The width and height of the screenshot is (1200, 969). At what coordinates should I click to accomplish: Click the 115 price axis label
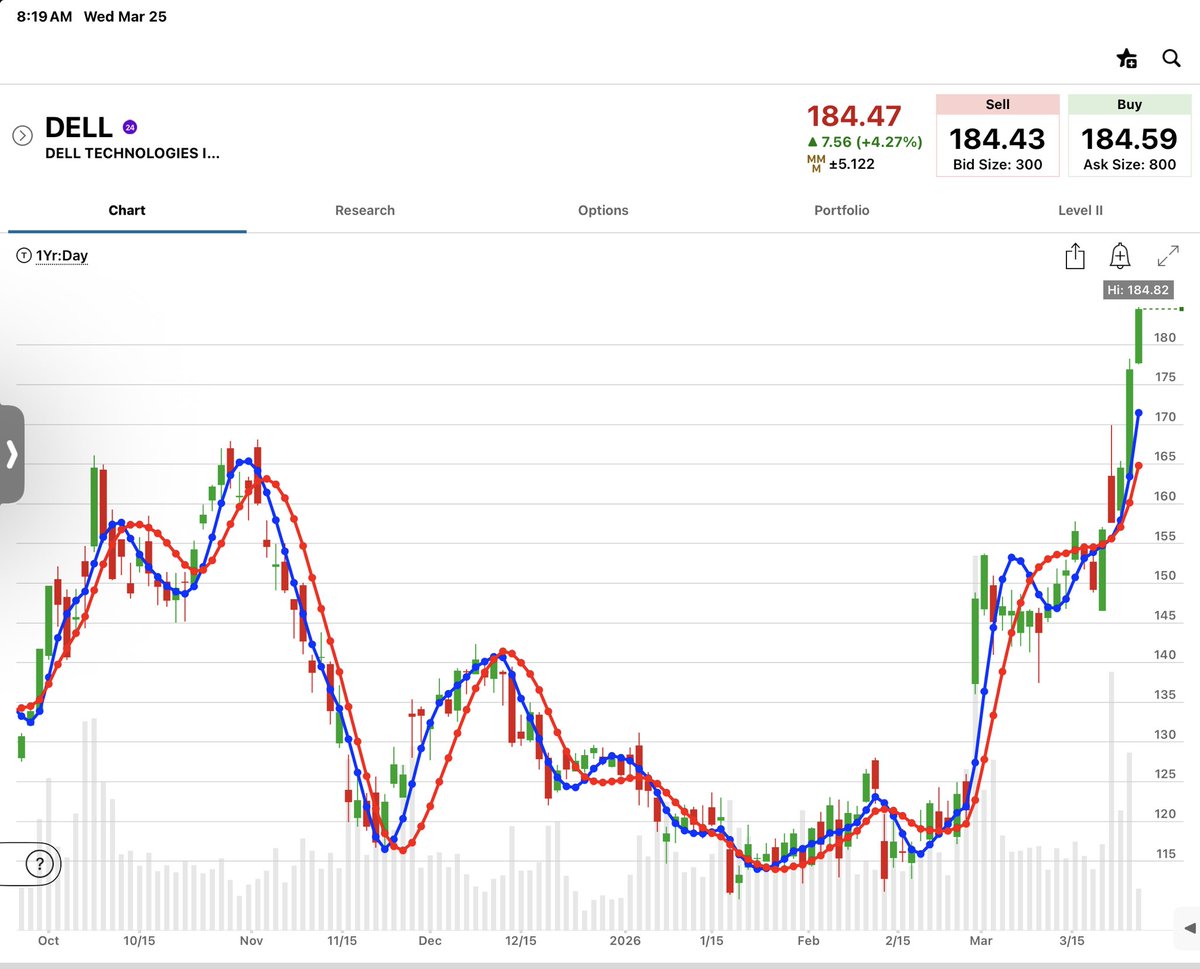click(1165, 854)
